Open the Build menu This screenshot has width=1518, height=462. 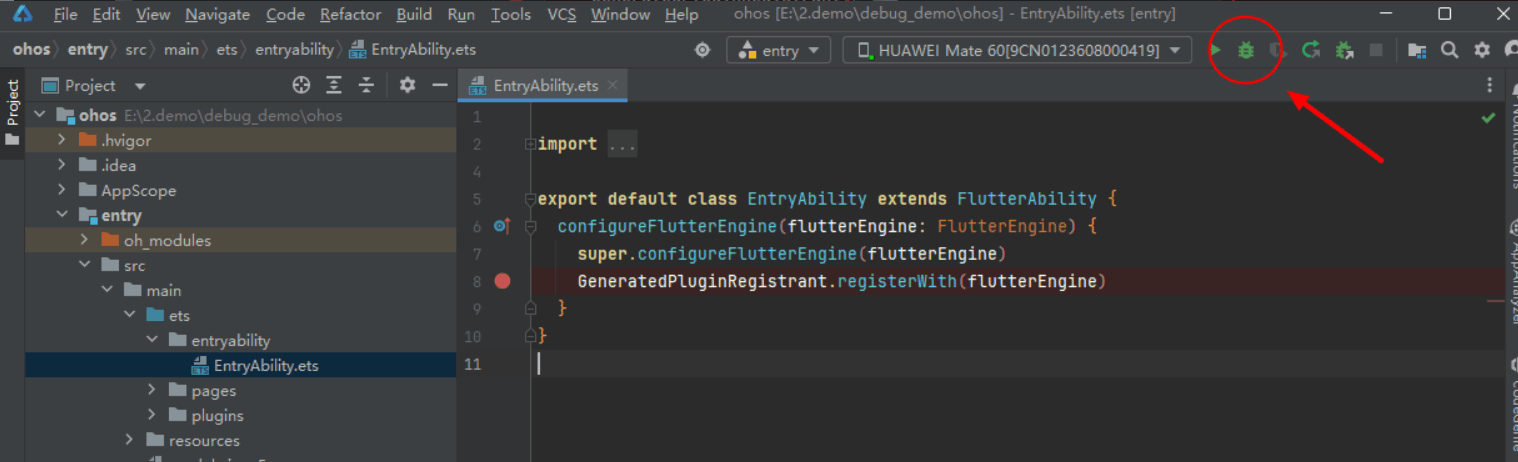[414, 14]
